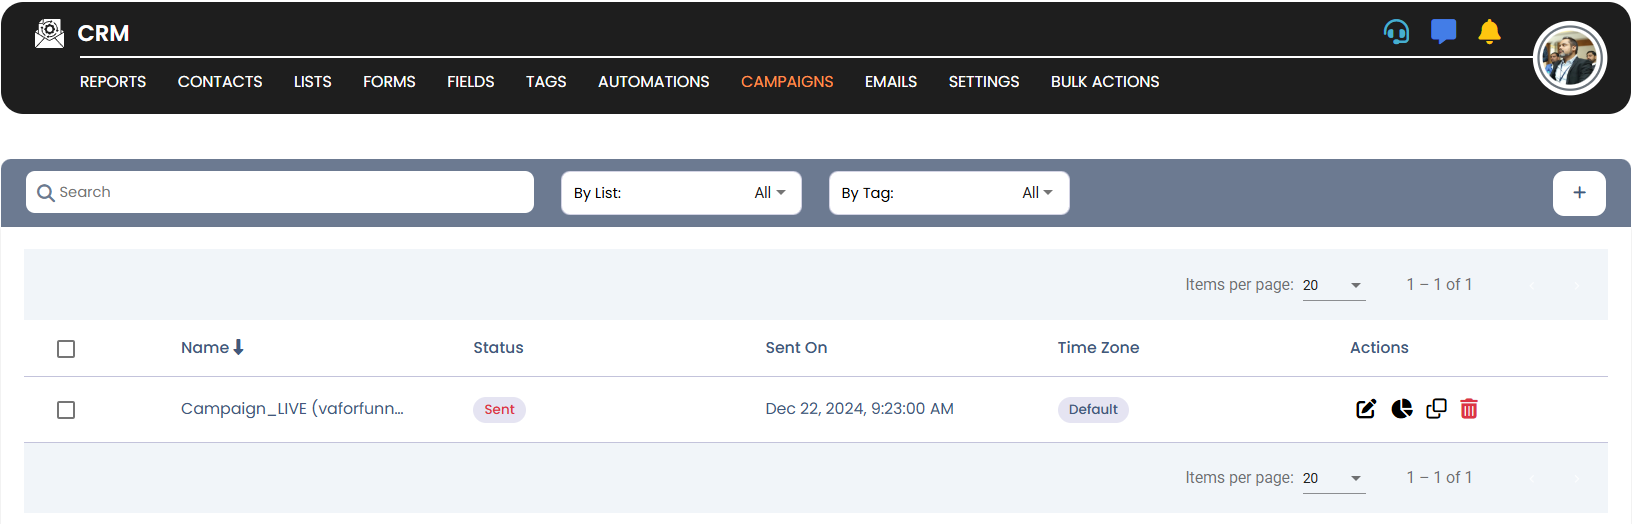Click the CRM envelope logo

click(x=49, y=33)
